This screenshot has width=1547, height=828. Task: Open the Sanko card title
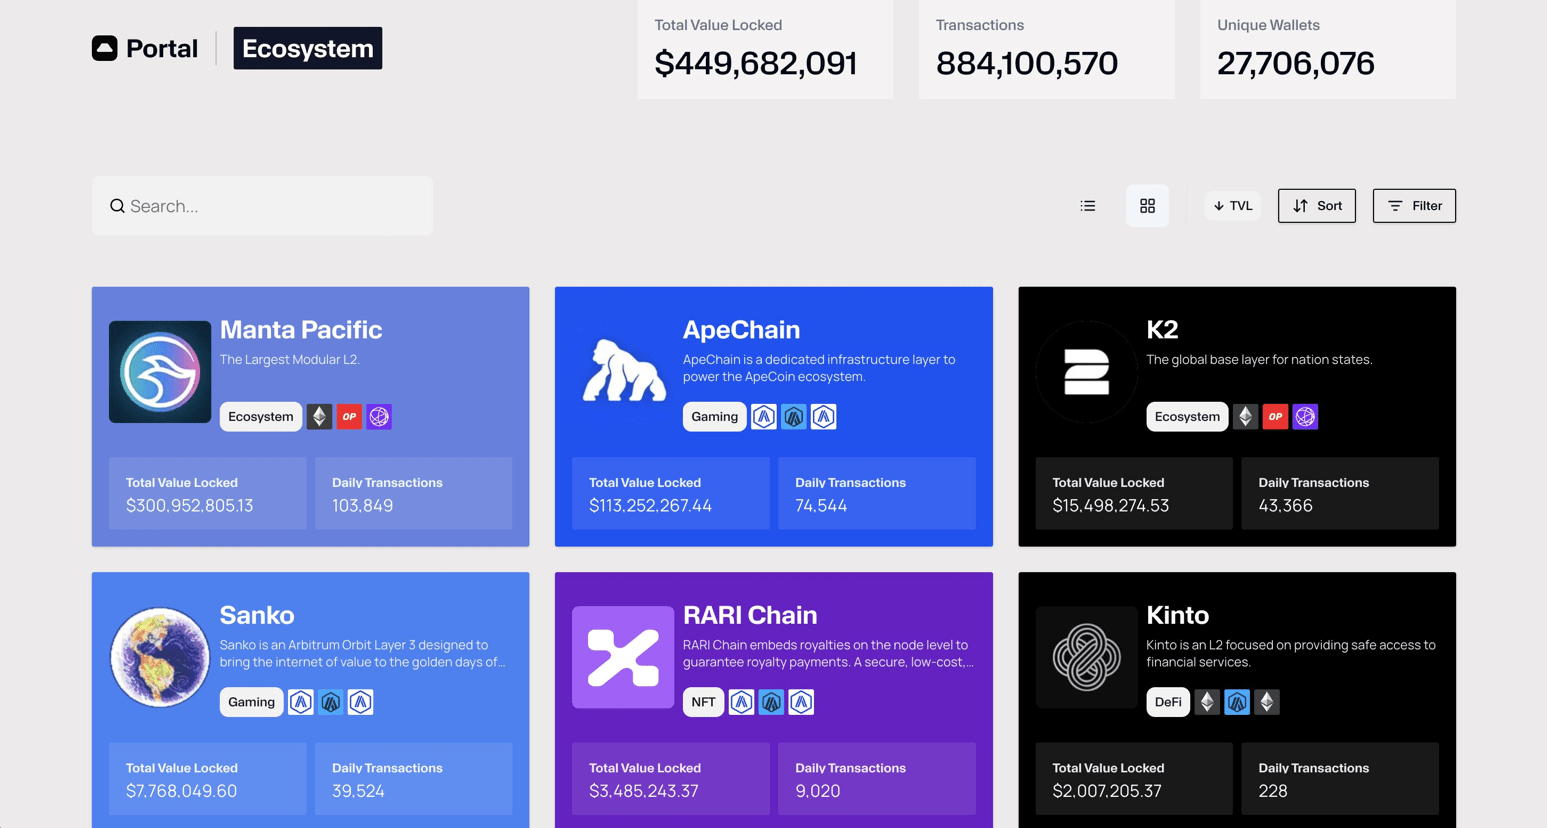(x=257, y=615)
